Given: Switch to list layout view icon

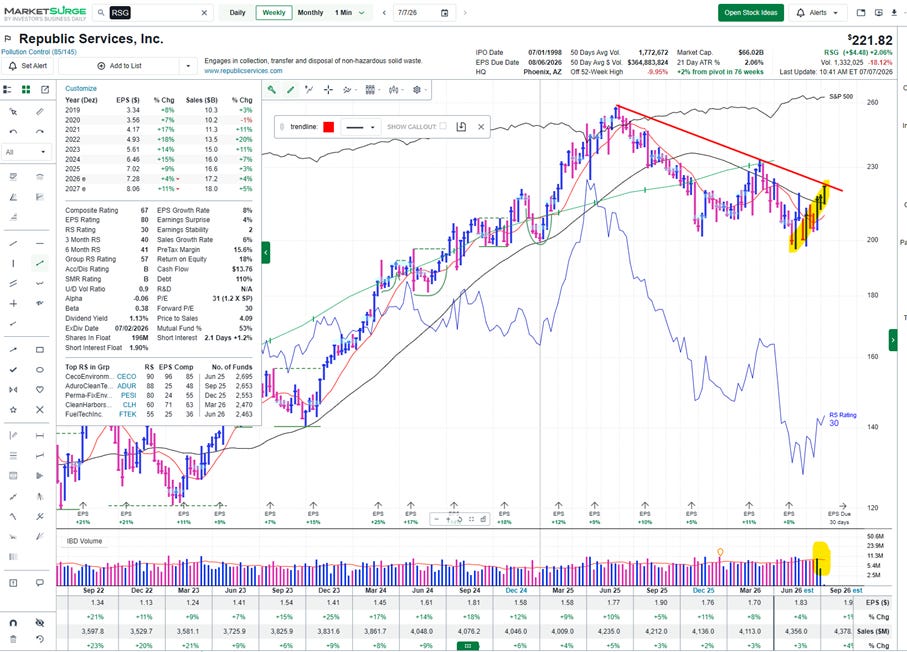Looking at the screenshot, I should [8, 89].
